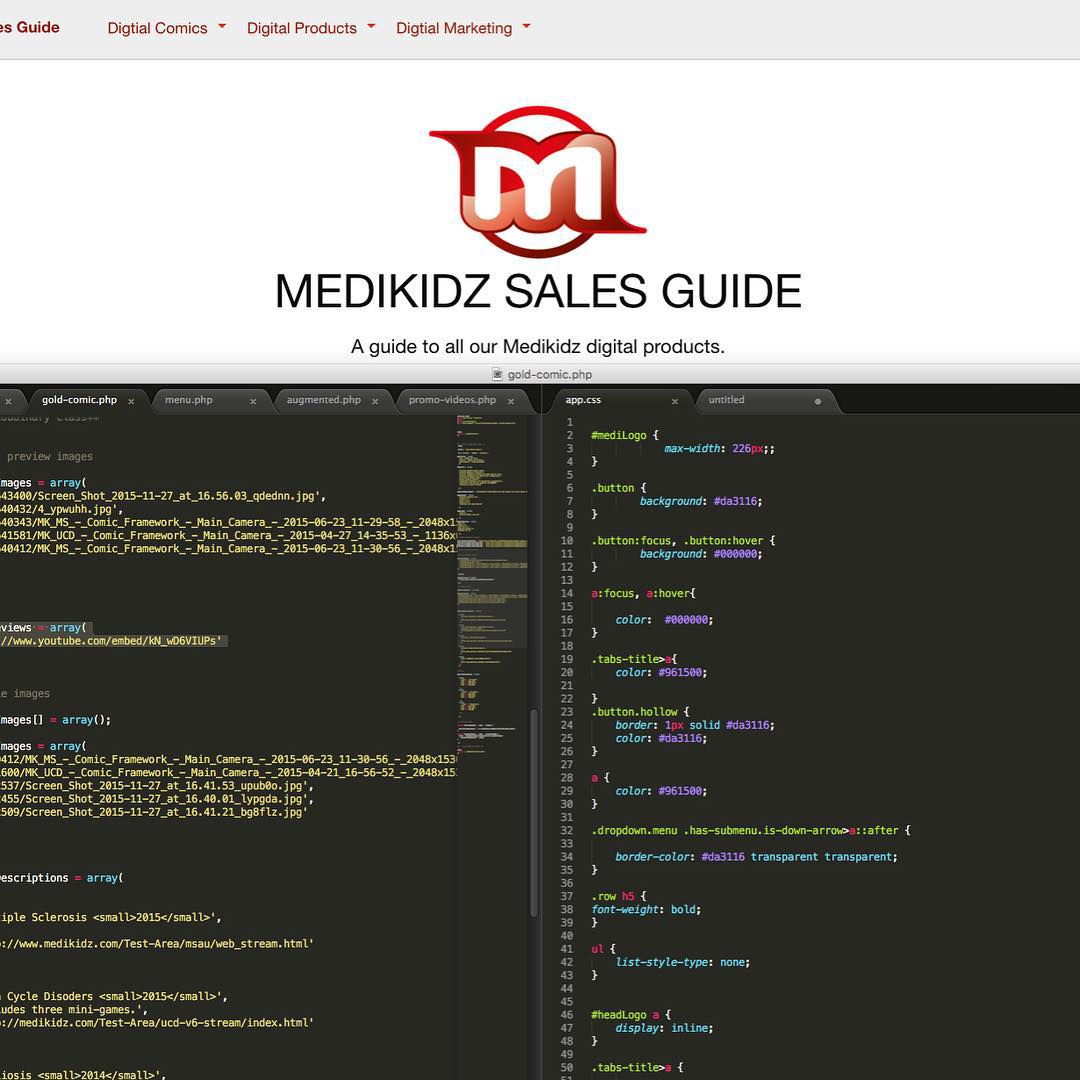Click line number 32 in app.css gutter
Viewport: 1080px width, 1080px height.
tap(567, 830)
